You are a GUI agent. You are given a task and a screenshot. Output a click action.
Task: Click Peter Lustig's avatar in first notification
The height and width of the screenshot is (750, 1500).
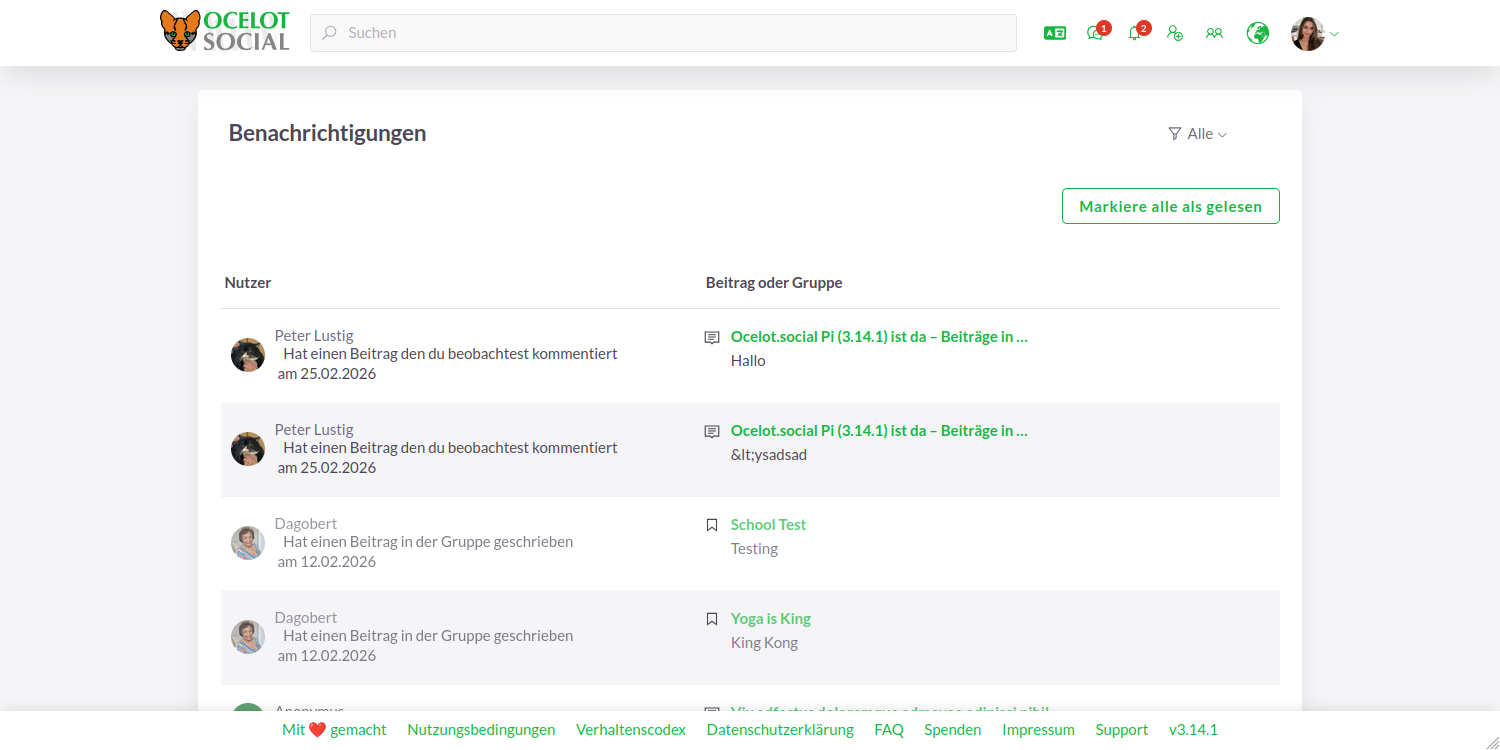[x=248, y=355]
